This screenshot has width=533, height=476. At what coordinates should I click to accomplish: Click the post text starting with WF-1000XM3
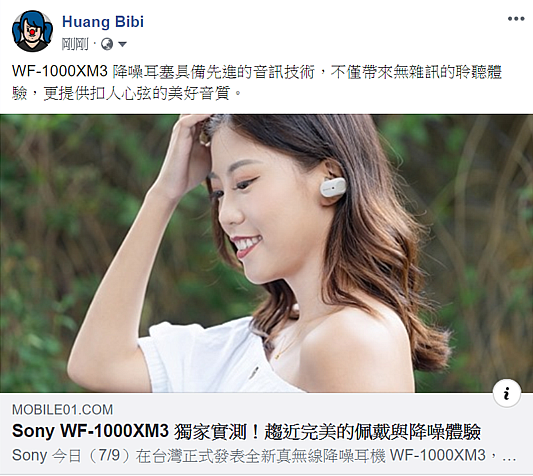pyautogui.click(x=257, y=82)
